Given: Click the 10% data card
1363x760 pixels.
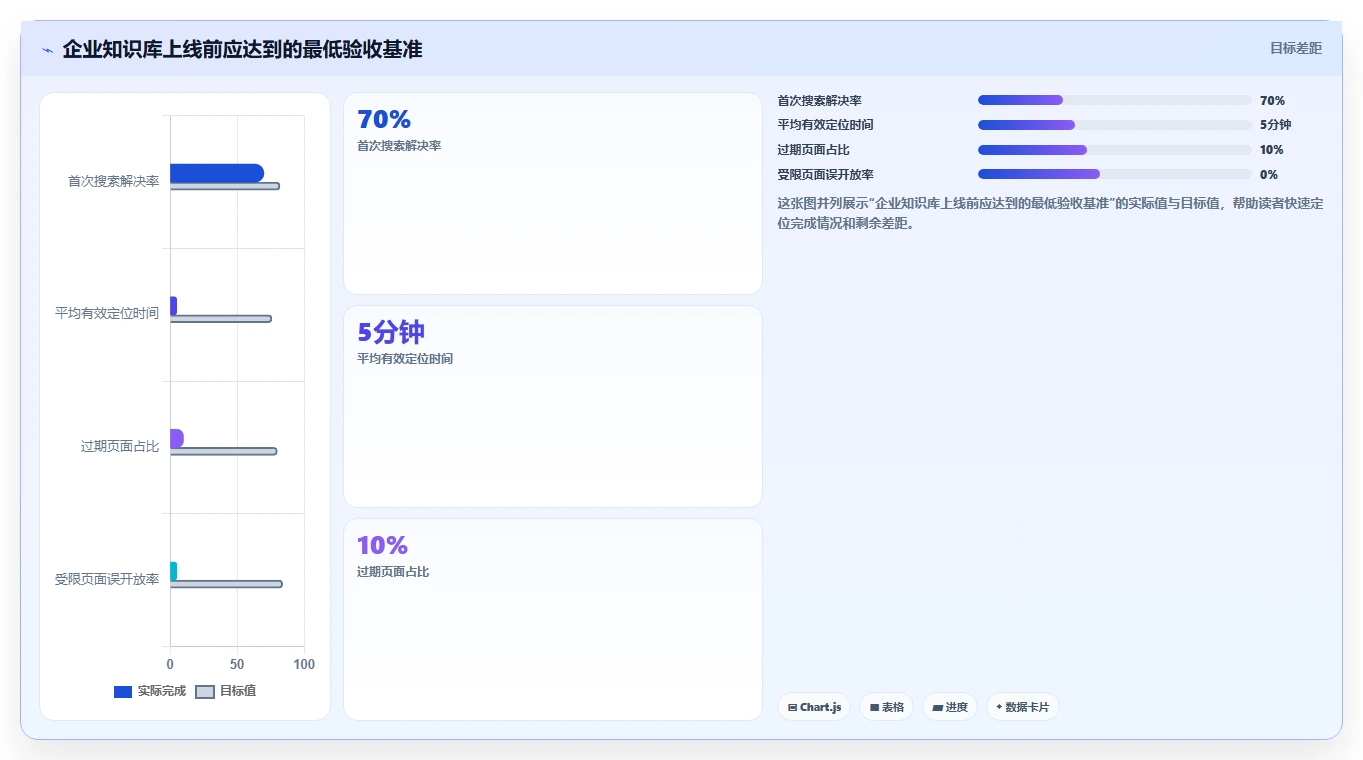Looking at the screenshot, I should [x=553, y=619].
